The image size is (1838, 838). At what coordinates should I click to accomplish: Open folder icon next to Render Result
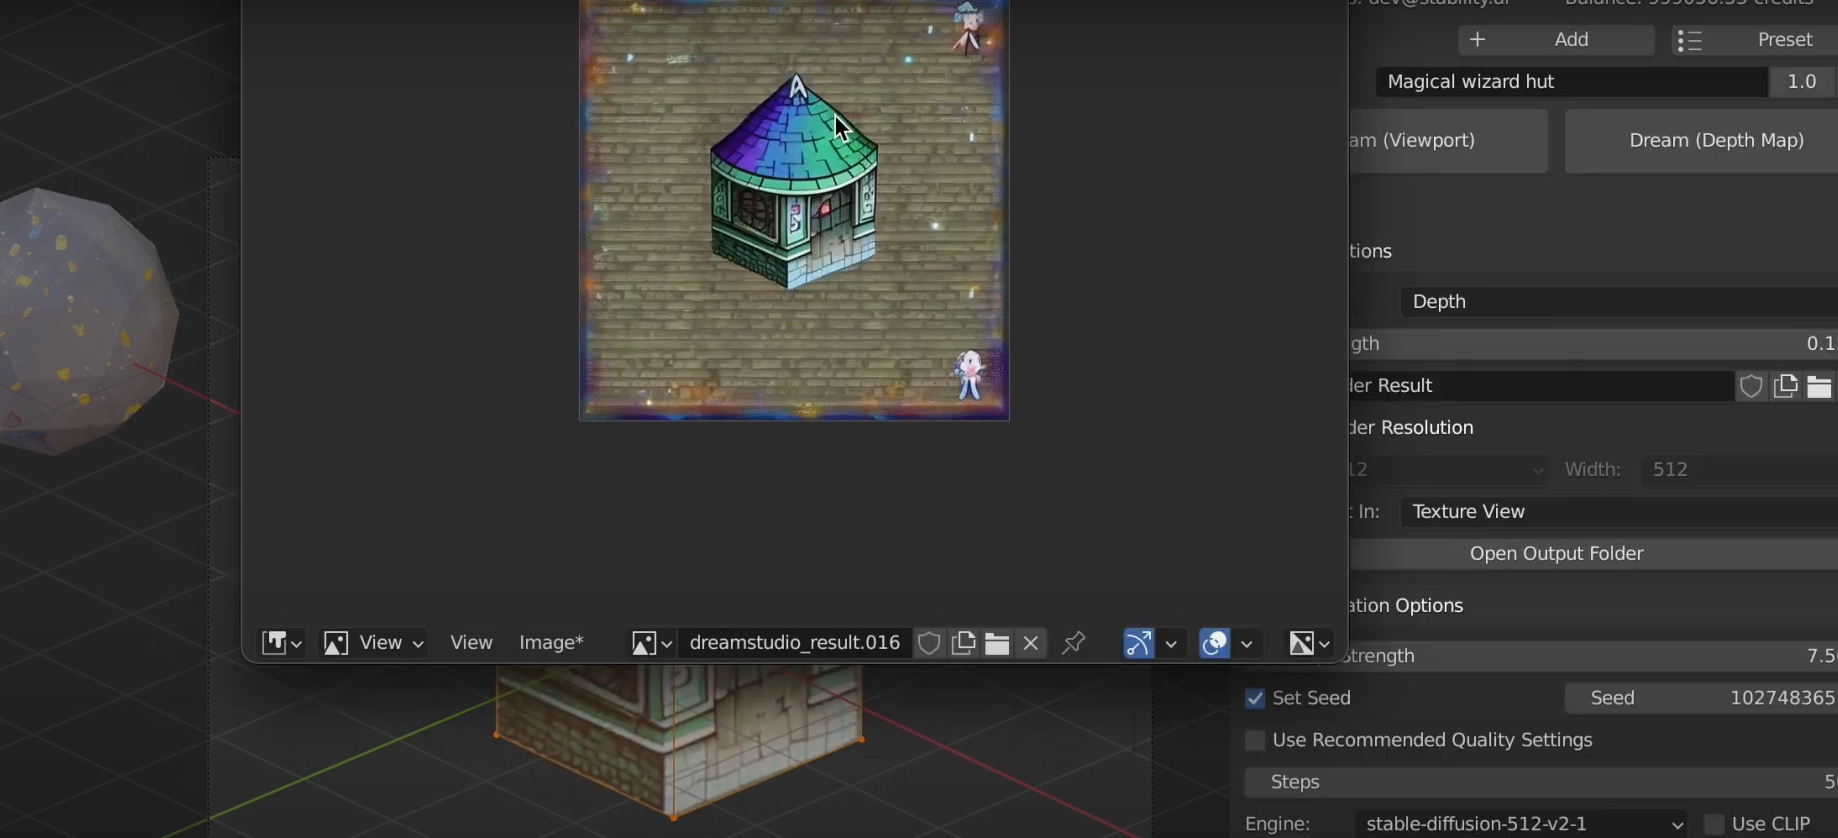pyautogui.click(x=1819, y=386)
